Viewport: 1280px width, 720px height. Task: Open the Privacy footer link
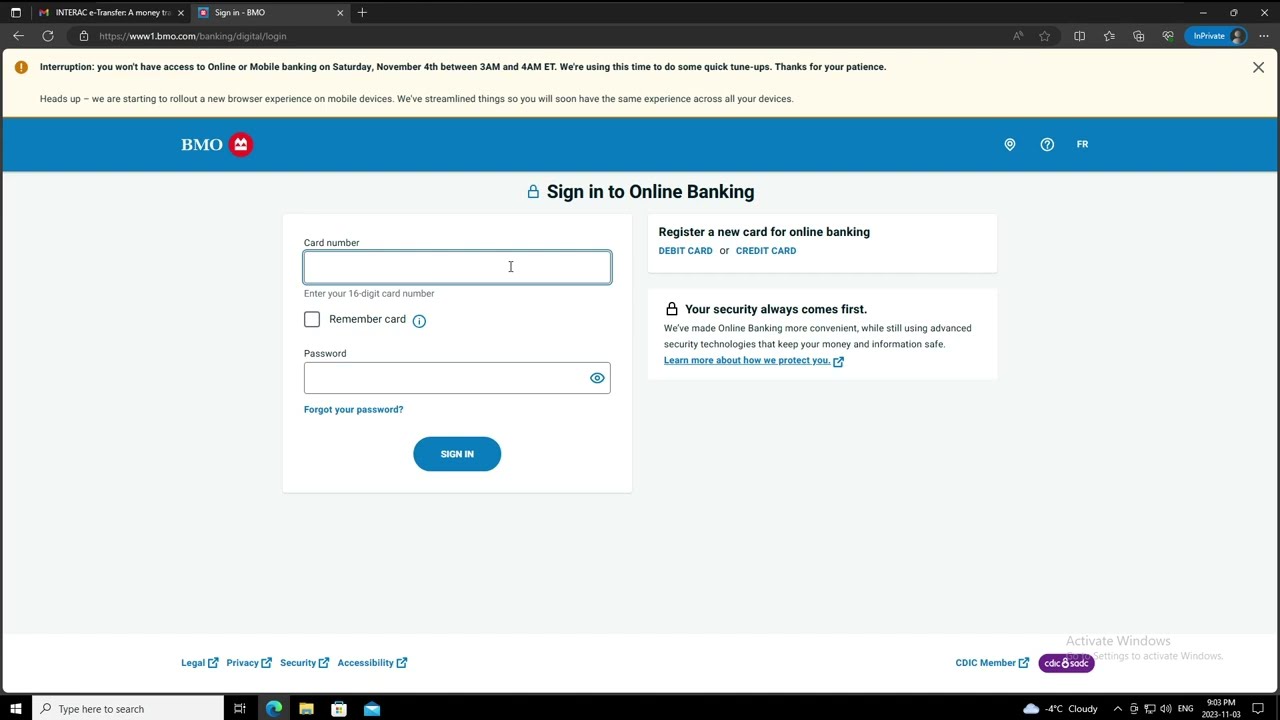point(249,663)
